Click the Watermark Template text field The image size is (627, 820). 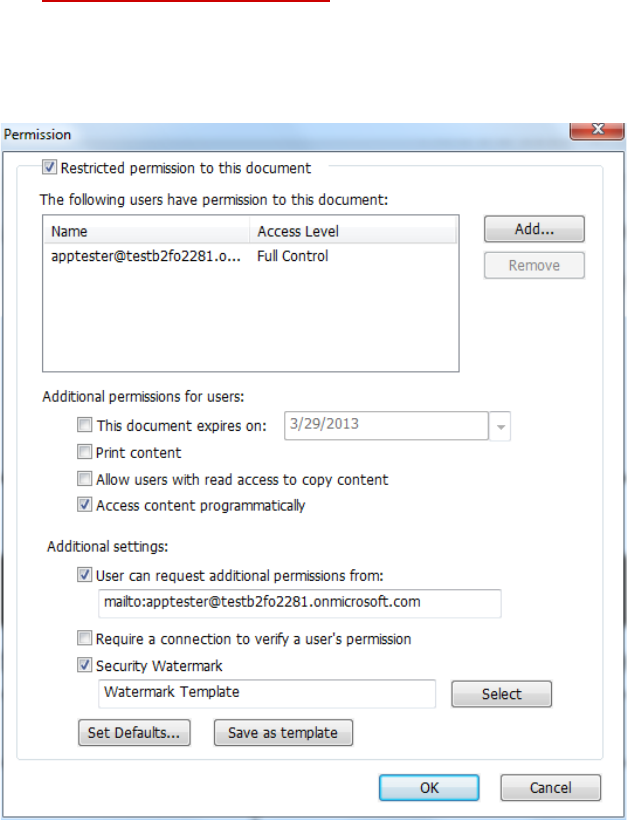coord(267,692)
